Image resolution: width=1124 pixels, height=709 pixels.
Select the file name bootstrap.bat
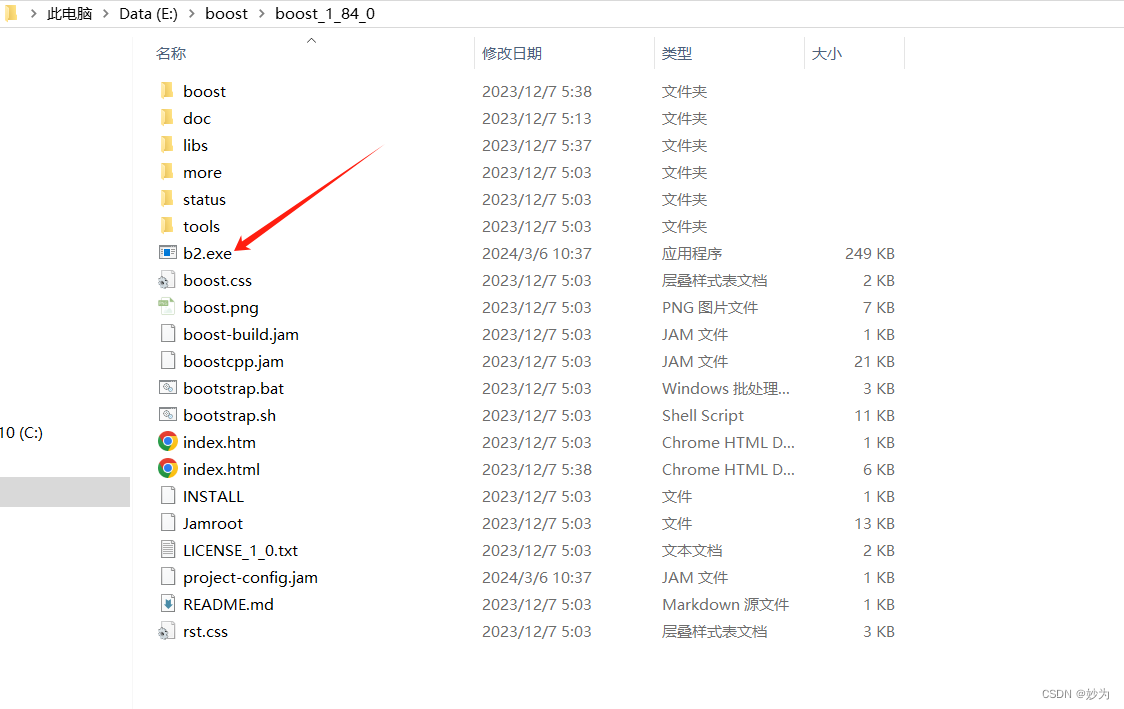(233, 389)
